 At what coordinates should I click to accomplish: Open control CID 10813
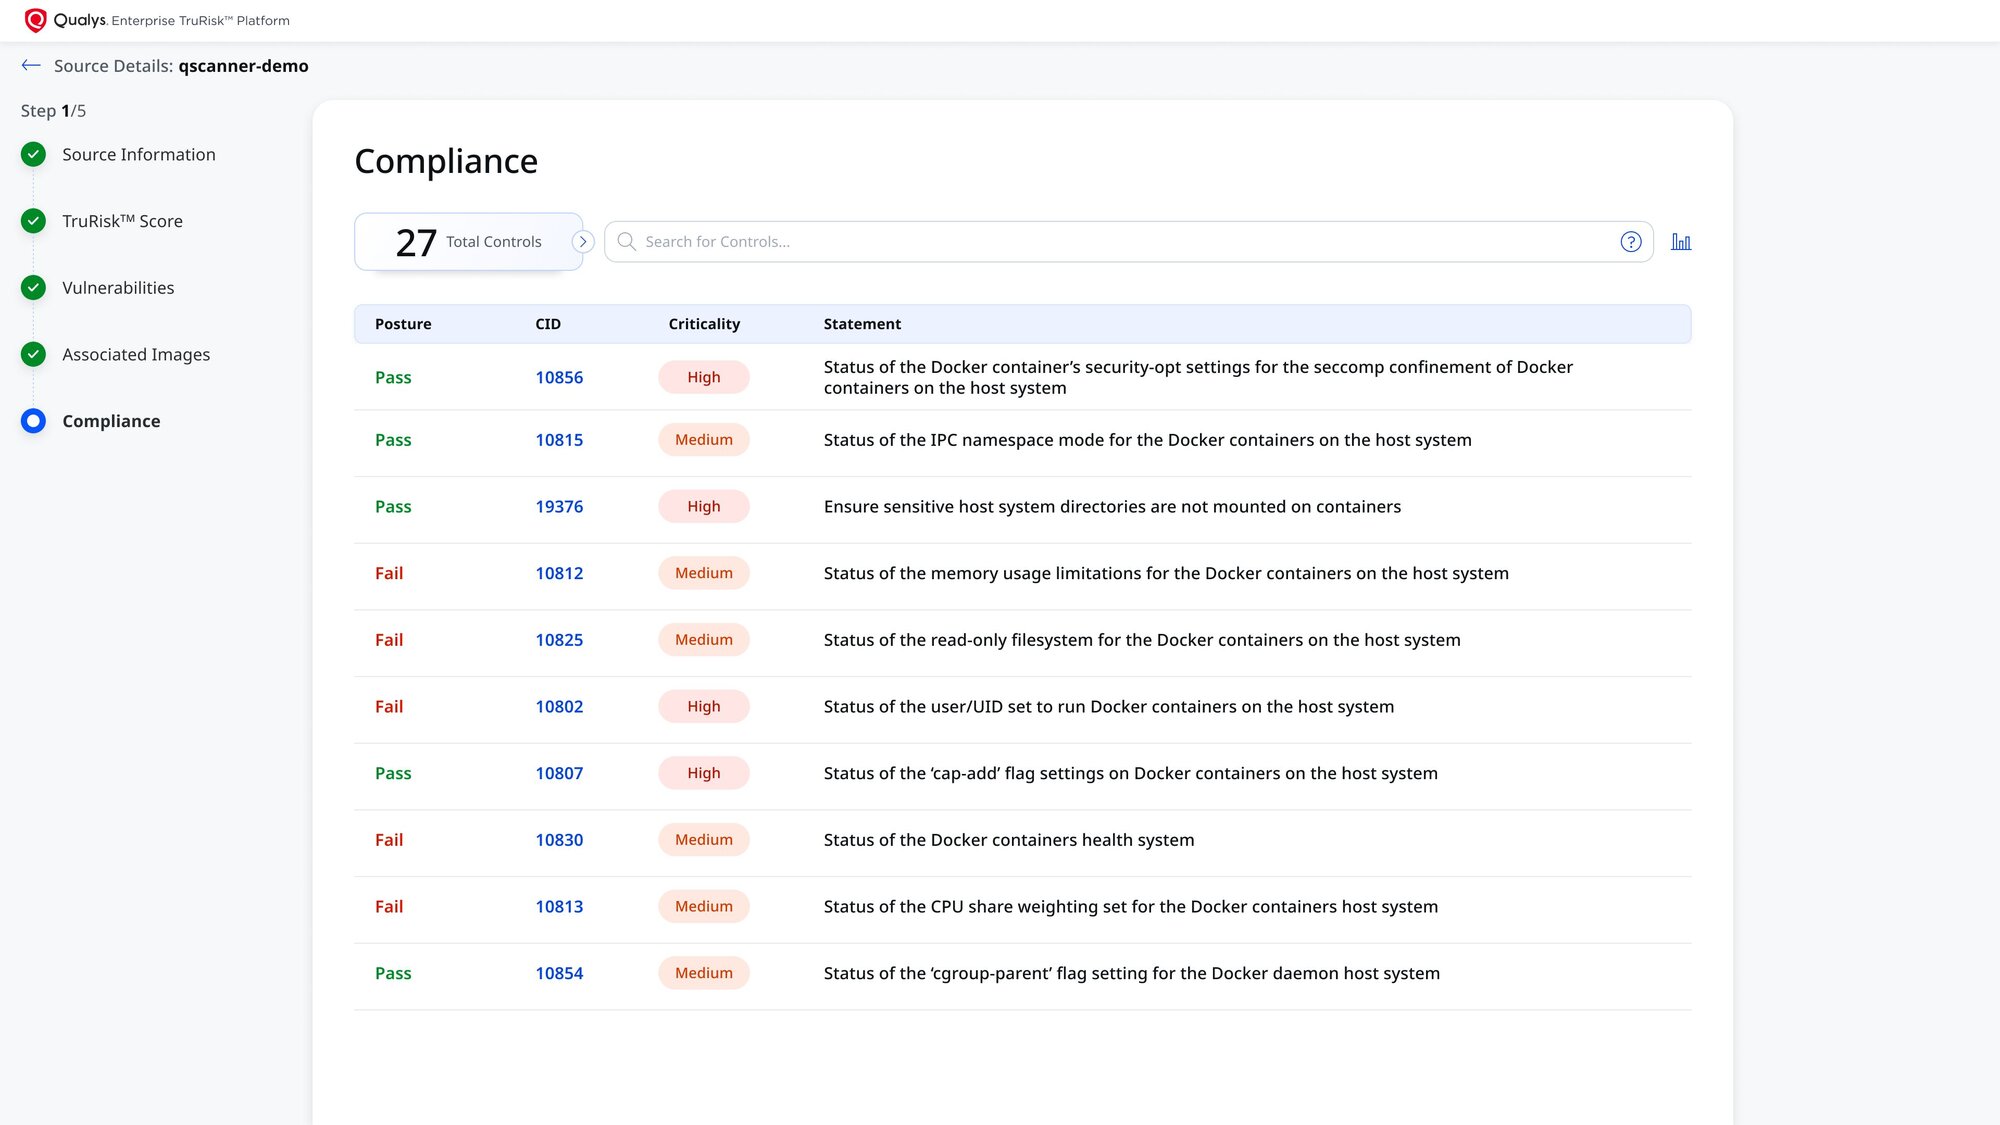[x=559, y=907]
